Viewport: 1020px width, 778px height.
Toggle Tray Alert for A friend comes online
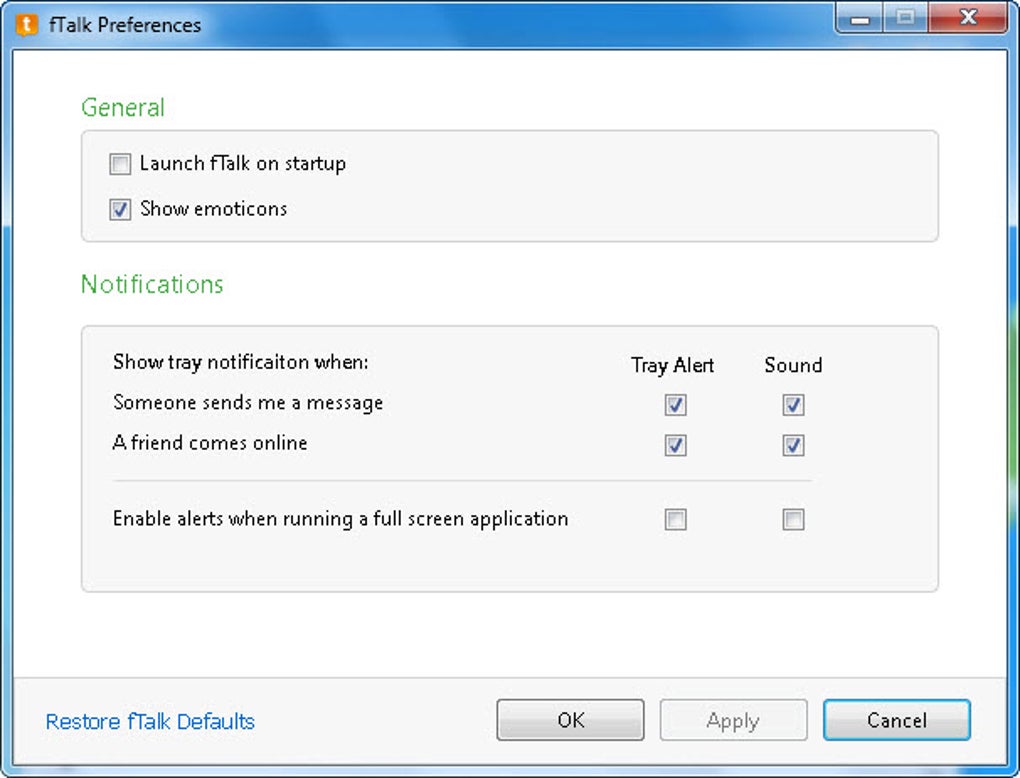pyautogui.click(x=675, y=446)
